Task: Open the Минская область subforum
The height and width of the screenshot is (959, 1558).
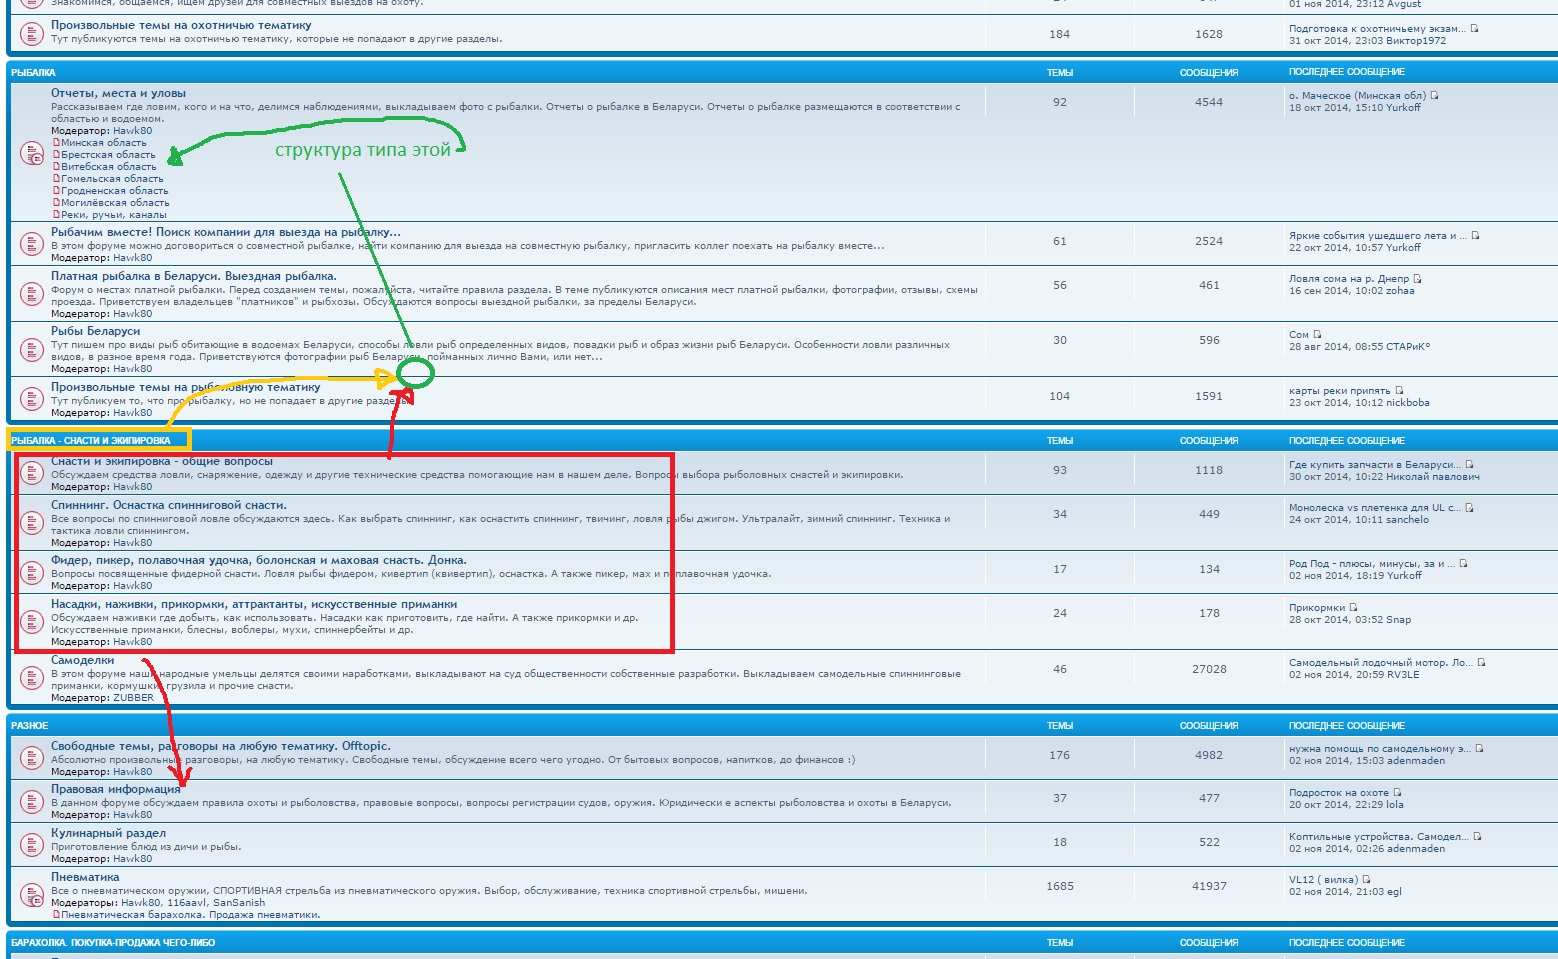Action: click(104, 143)
